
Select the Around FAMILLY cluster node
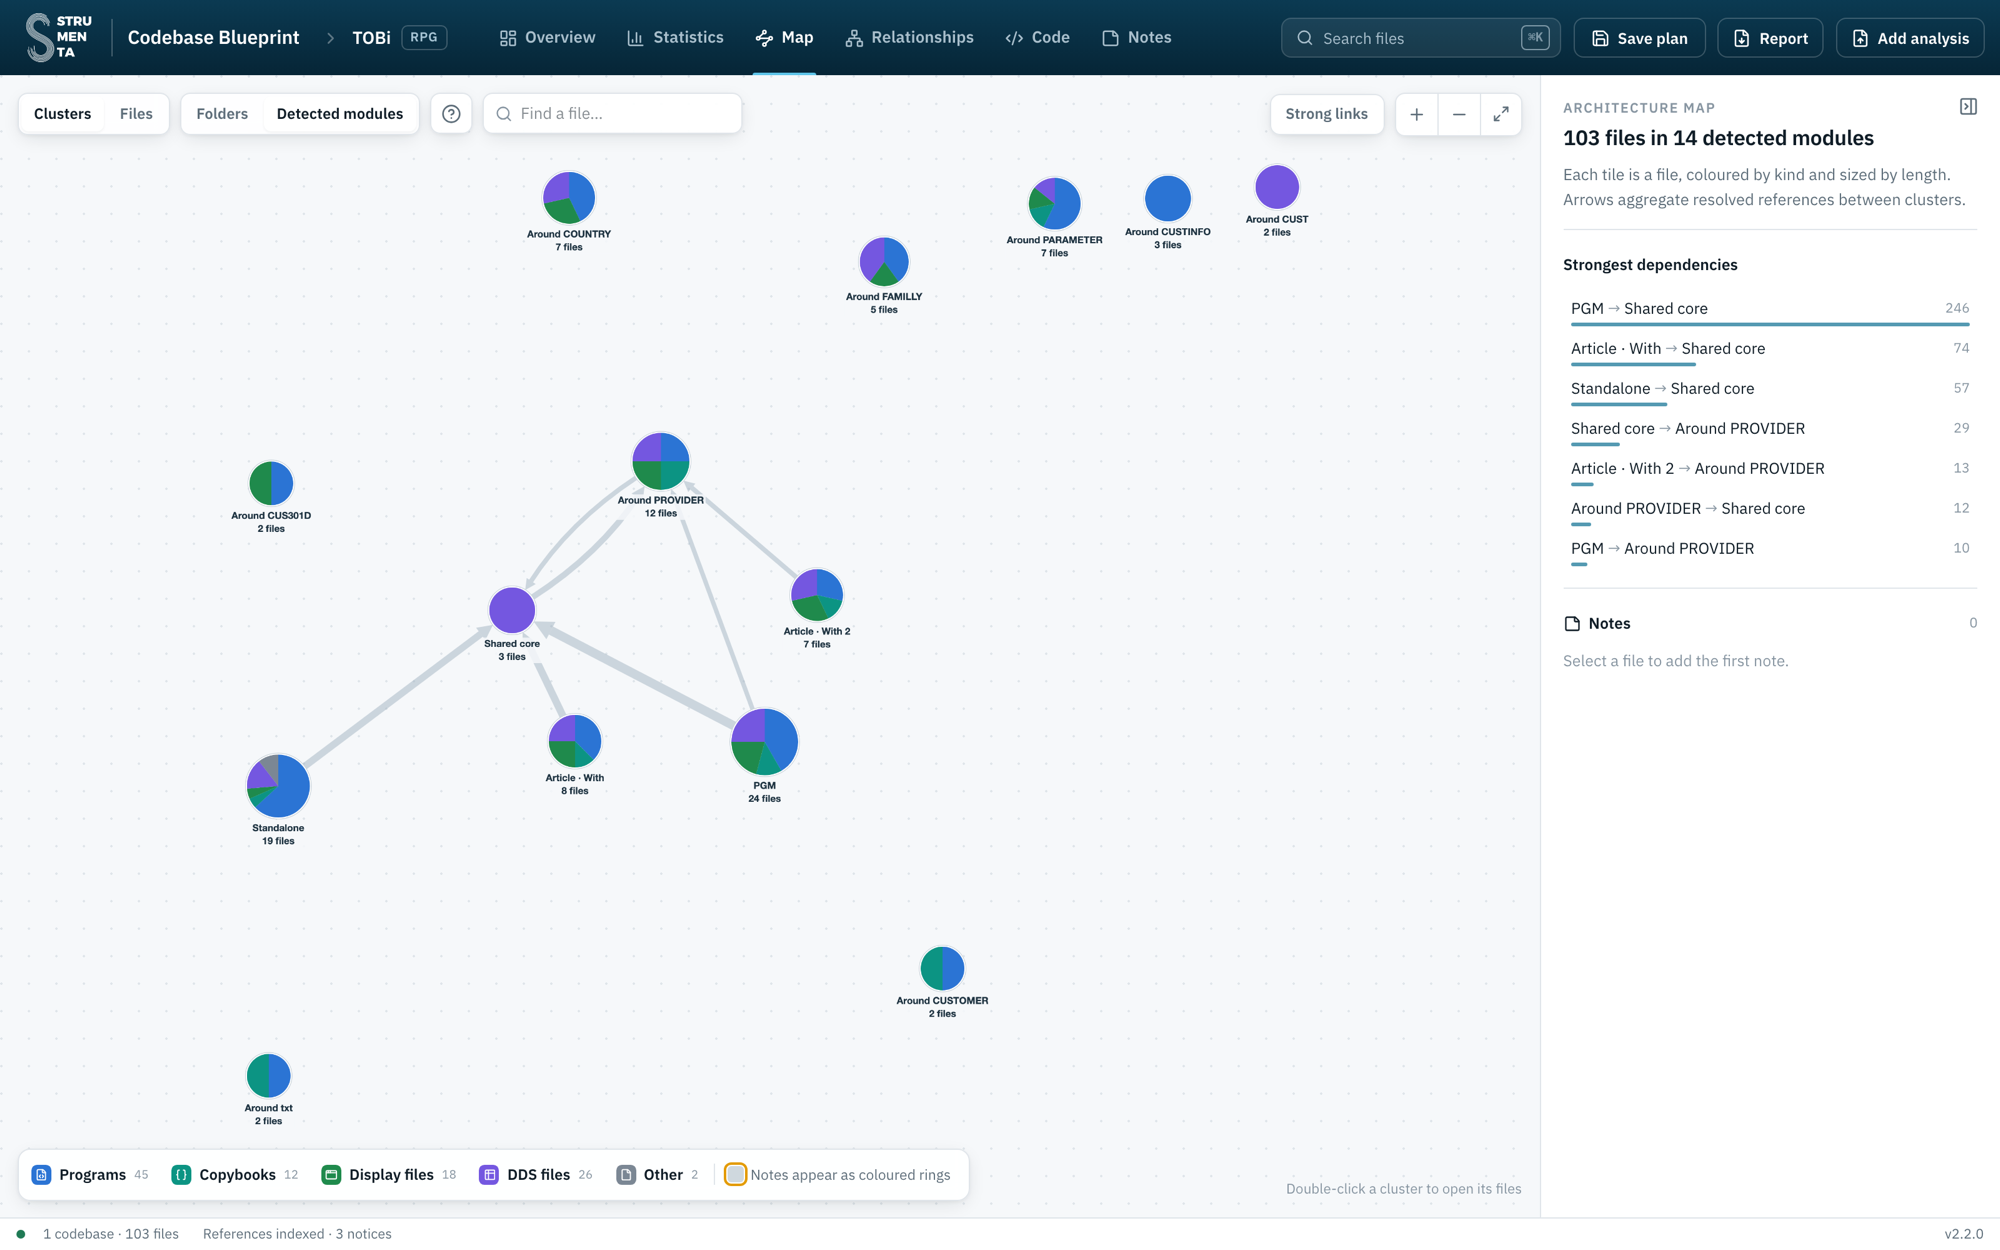[x=884, y=262]
